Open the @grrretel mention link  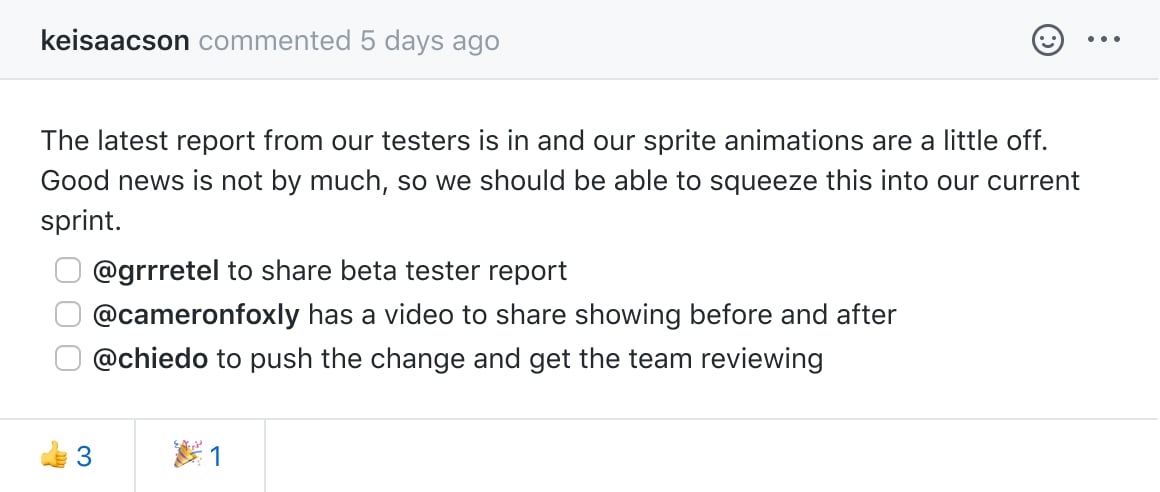click(x=155, y=271)
